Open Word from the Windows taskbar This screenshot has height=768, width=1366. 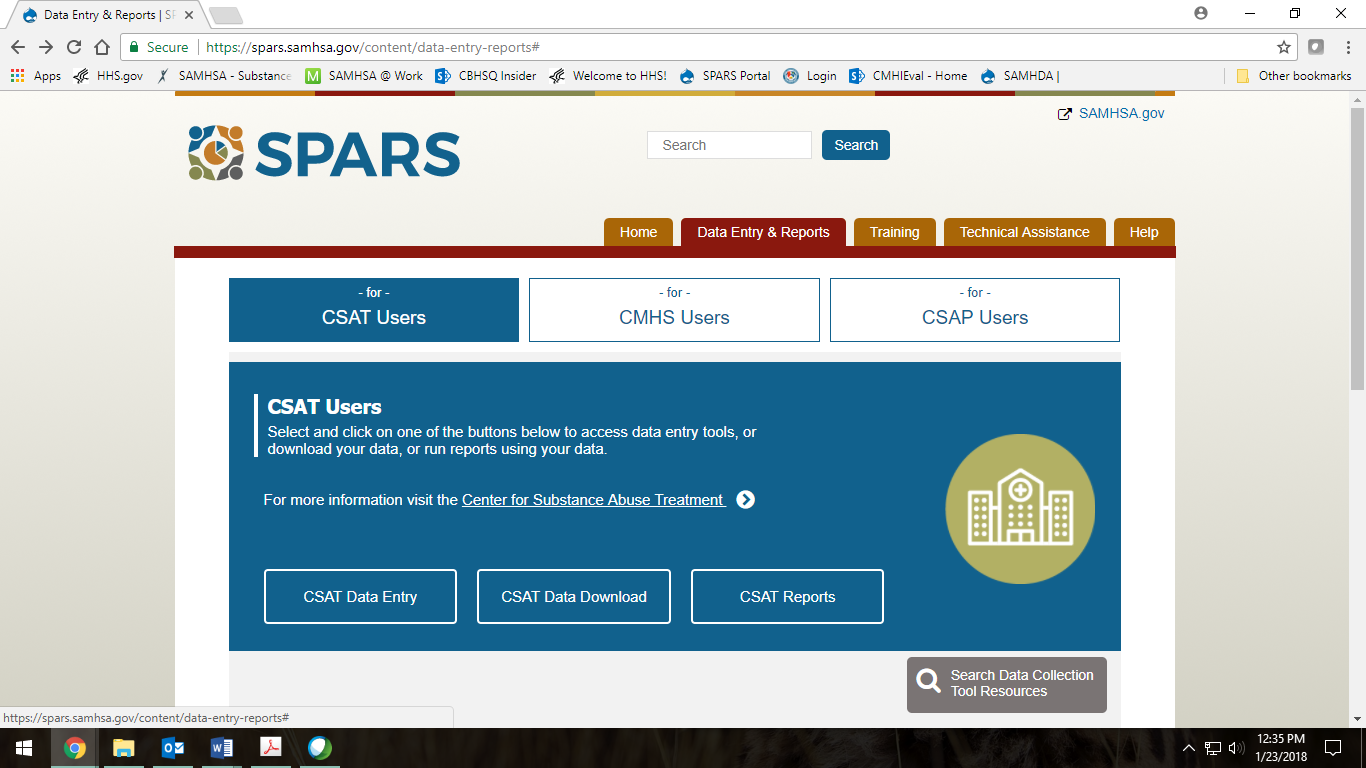click(222, 747)
